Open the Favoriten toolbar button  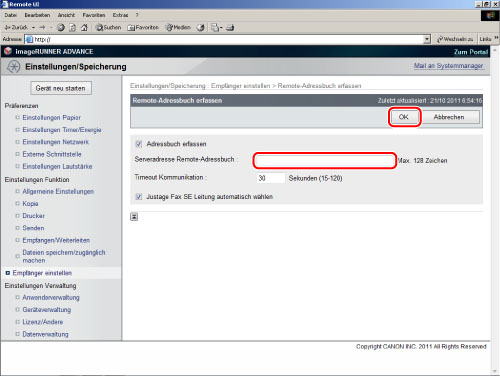coord(143,28)
